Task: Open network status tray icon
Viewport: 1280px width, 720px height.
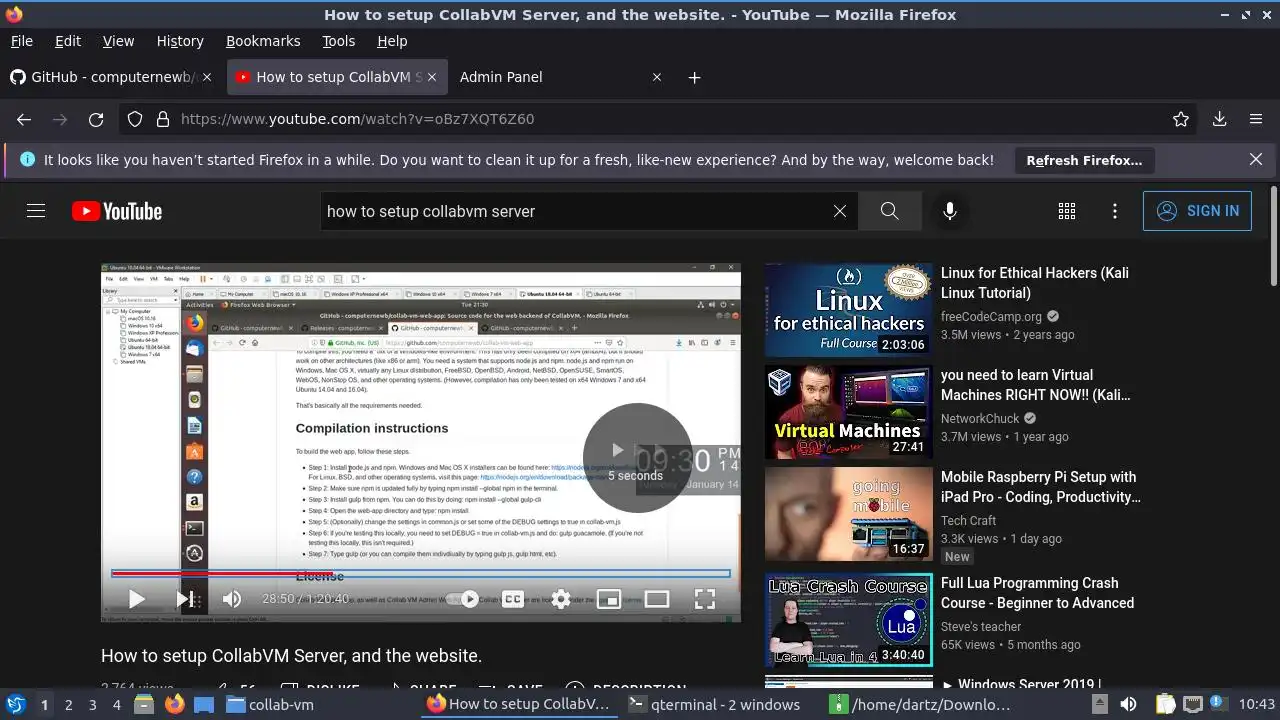Action: coord(1193,705)
